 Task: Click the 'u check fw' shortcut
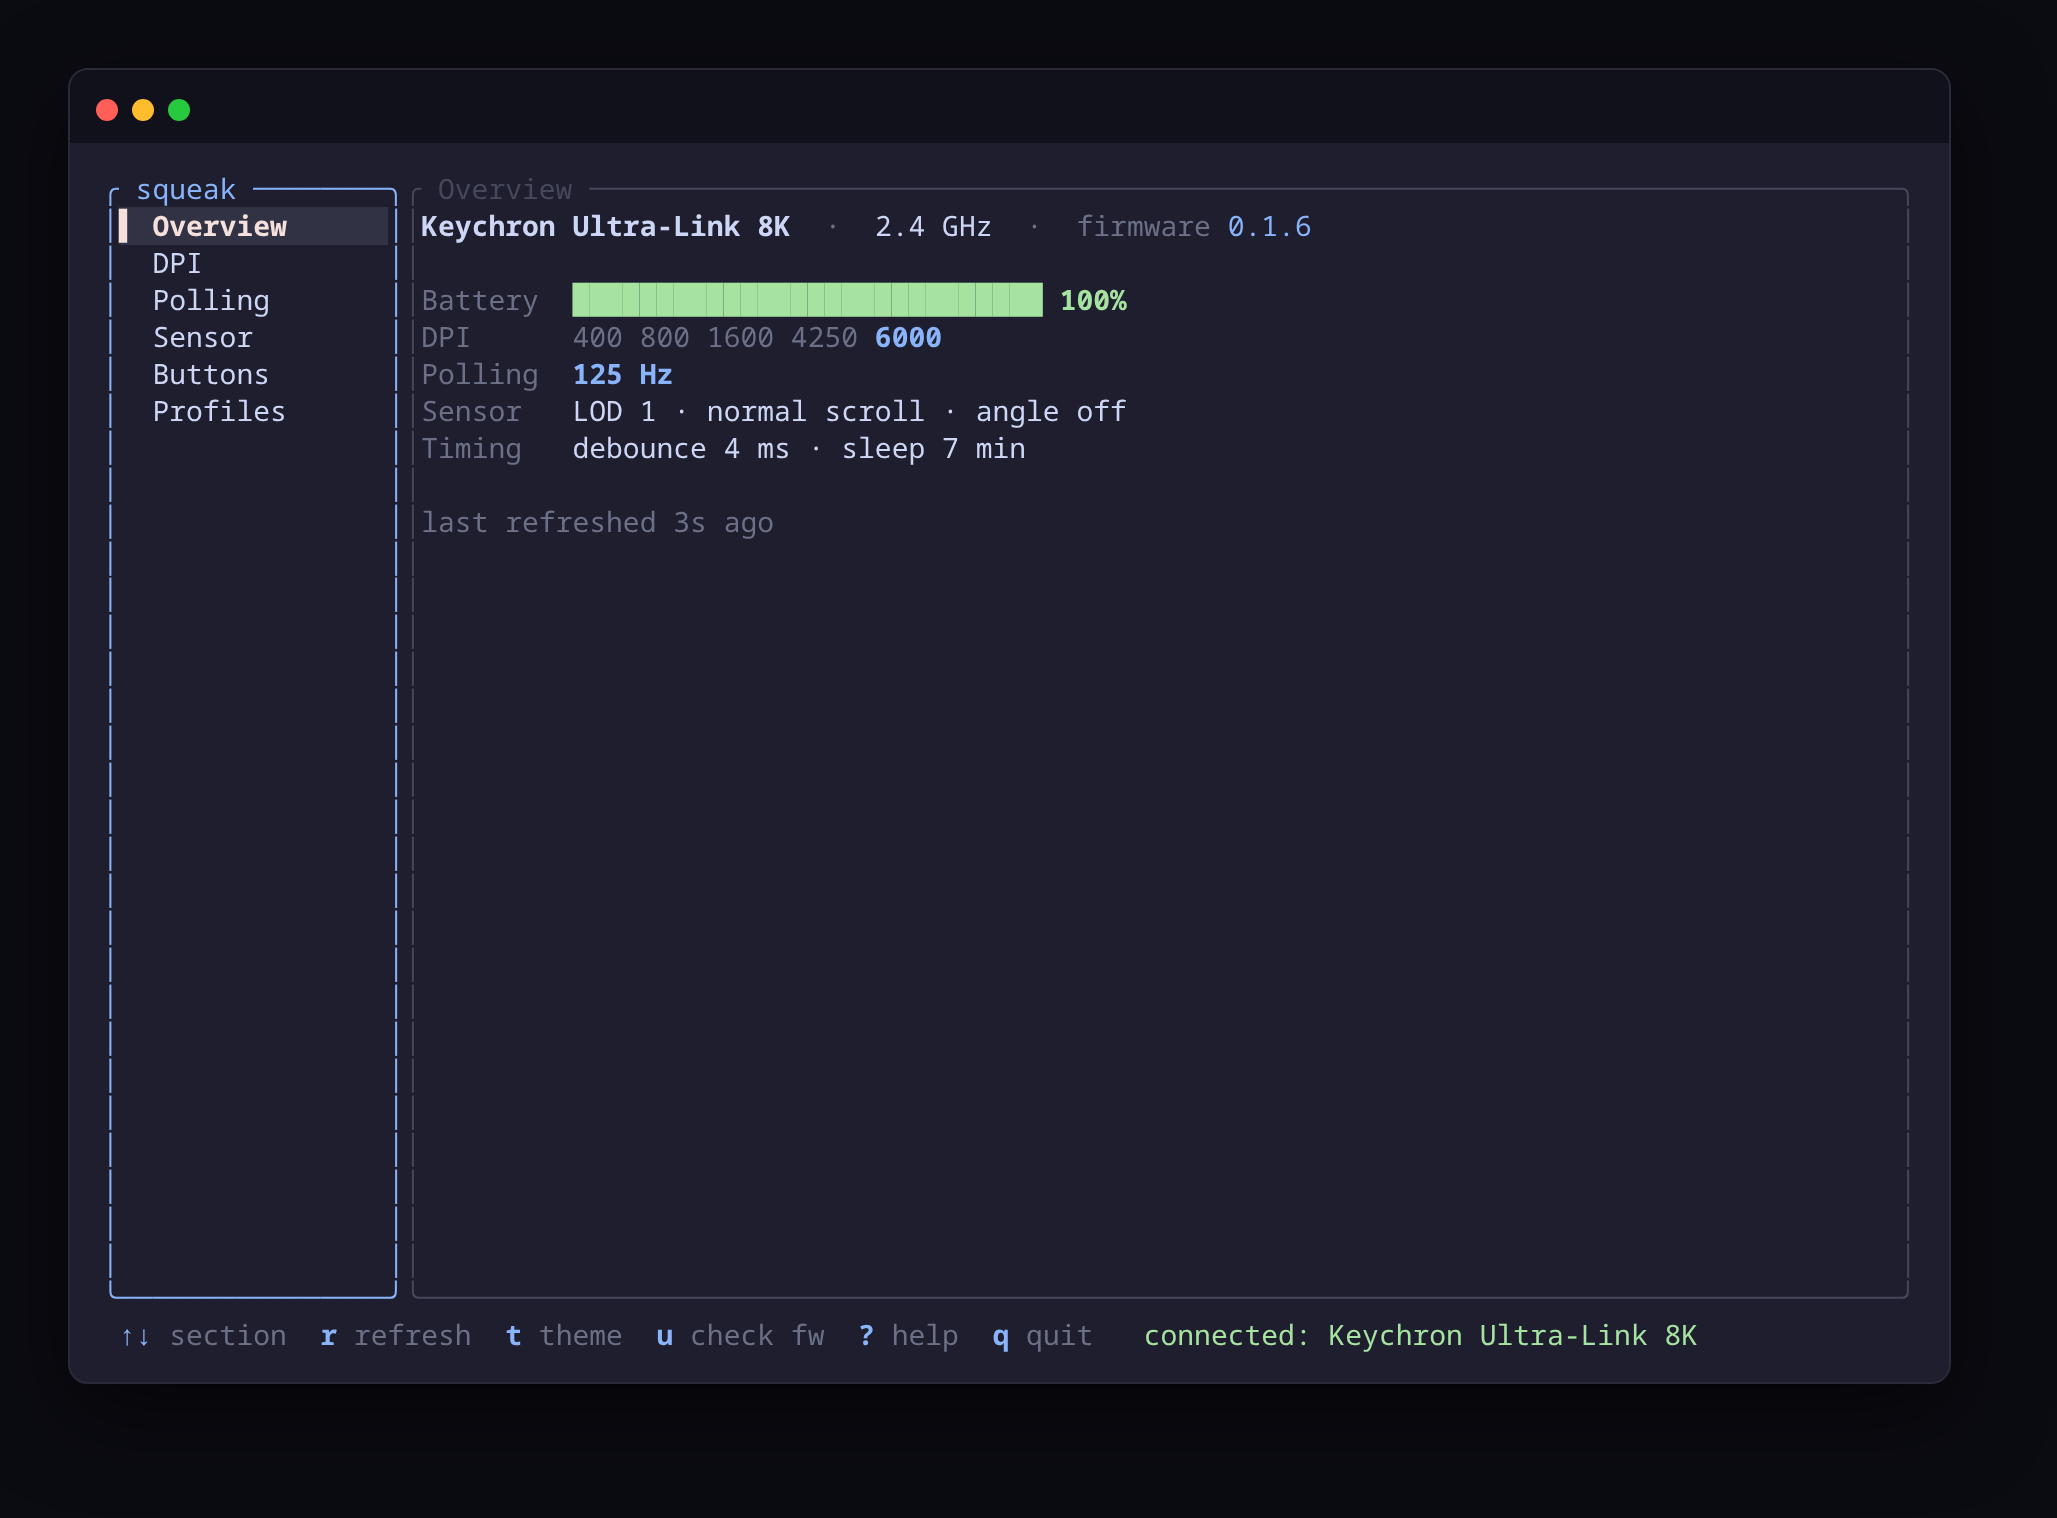(740, 1335)
